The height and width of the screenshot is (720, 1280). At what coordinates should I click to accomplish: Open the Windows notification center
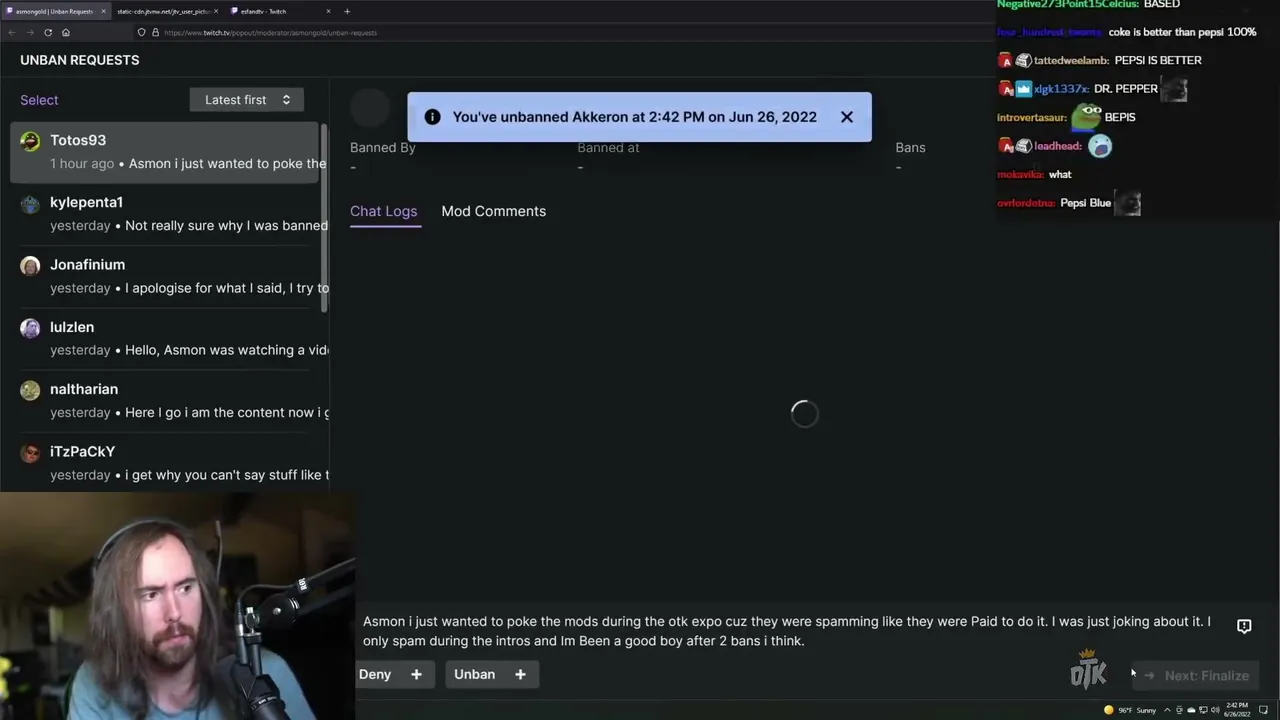tap(1264, 710)
